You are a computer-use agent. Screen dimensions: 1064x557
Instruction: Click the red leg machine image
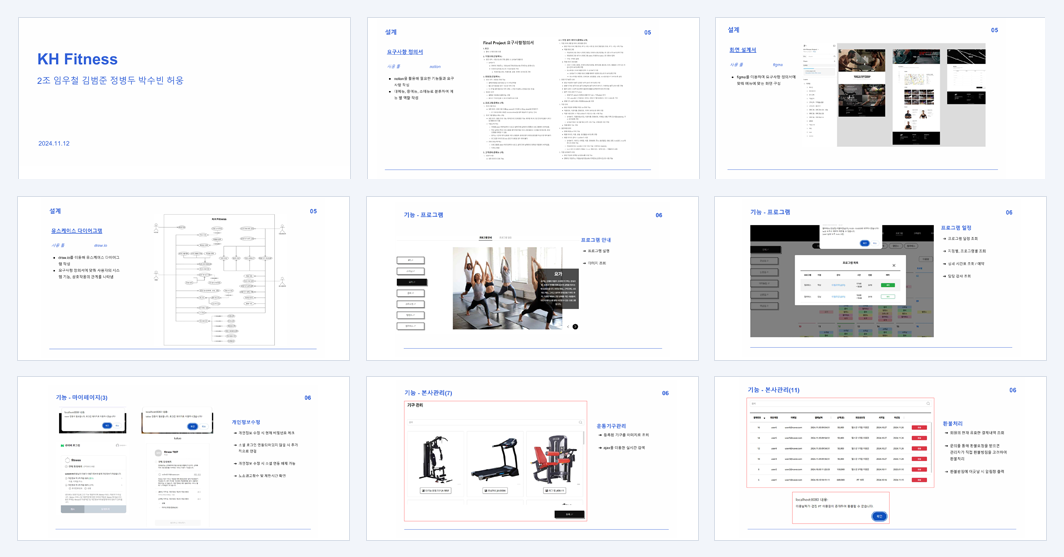click(x=554, y=459)
